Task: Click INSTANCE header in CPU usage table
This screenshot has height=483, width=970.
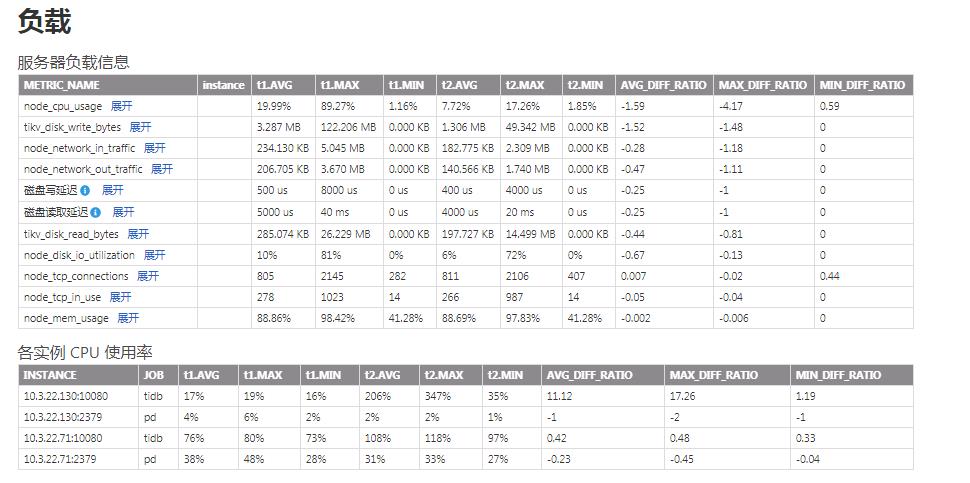Action: pyautogui.click(x=50, y=375)
